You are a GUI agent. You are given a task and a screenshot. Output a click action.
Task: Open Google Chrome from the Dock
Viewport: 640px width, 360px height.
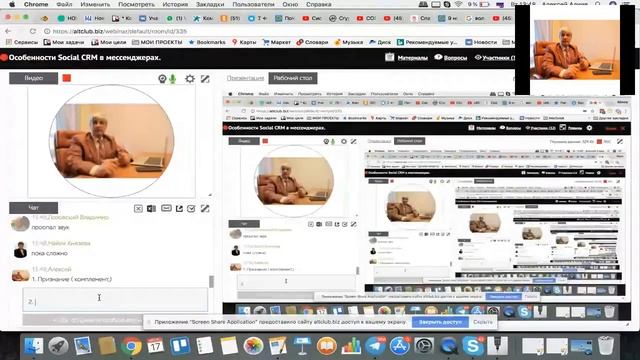131,346
